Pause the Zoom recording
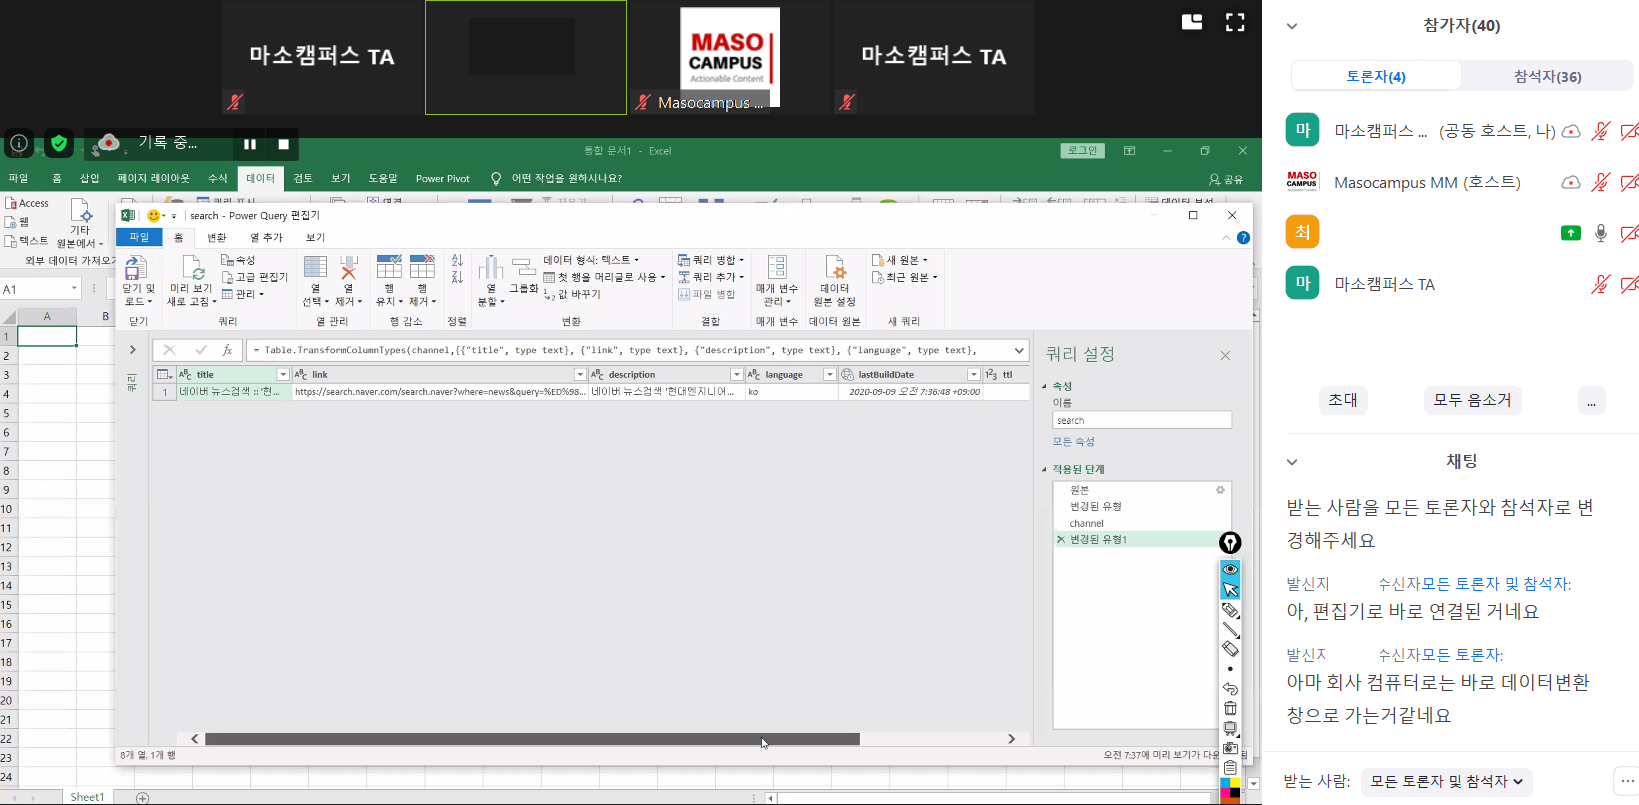 [x=250, y=144]
